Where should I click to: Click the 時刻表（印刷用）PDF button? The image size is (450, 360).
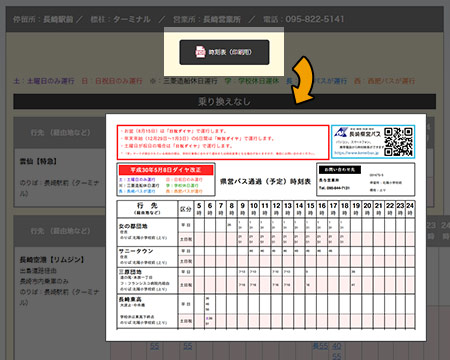(x=224, y=52)
